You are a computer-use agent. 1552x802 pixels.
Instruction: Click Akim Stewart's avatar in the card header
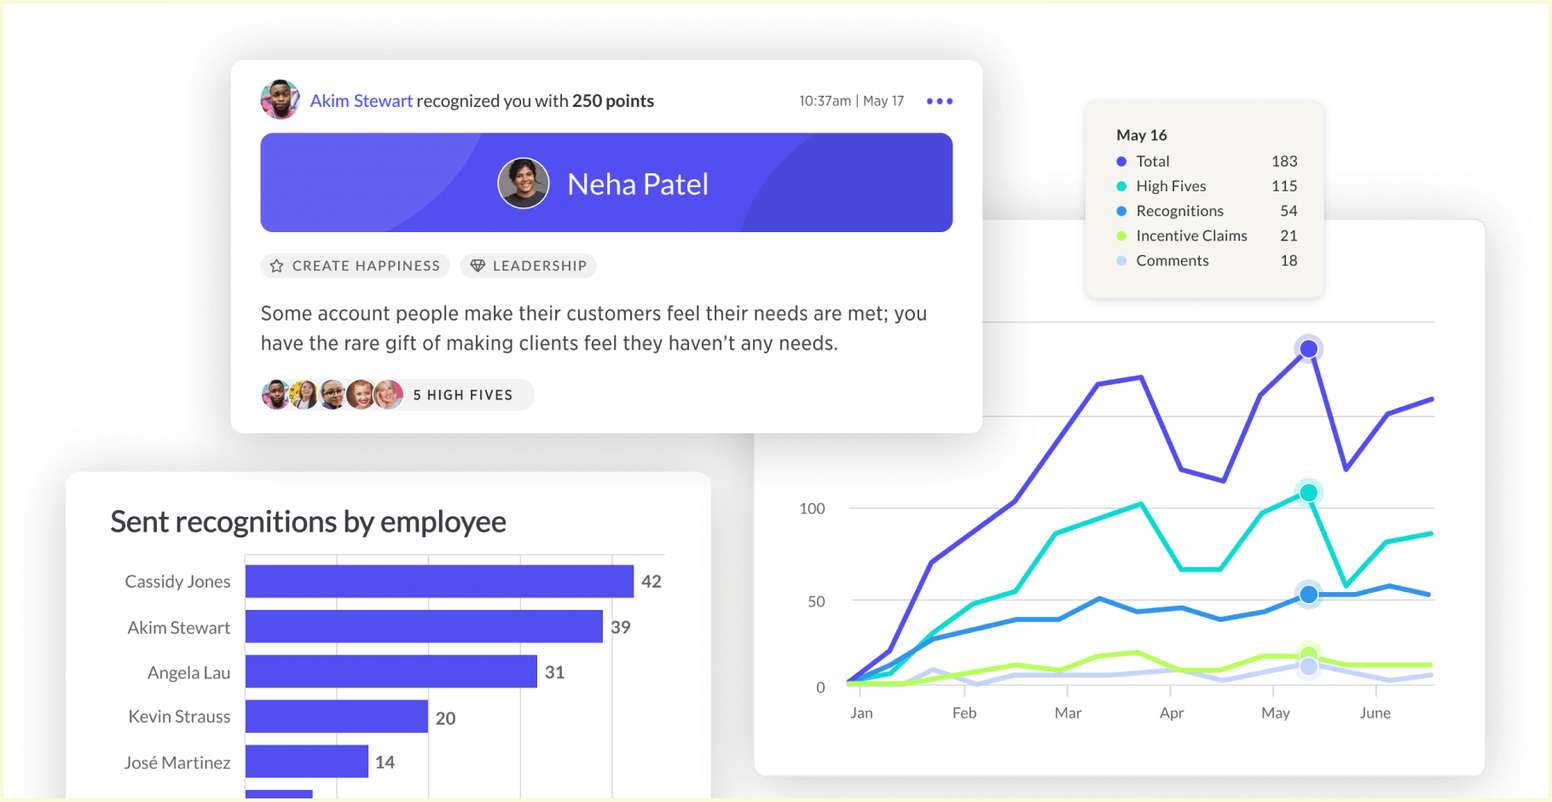(x=280, y=100)
